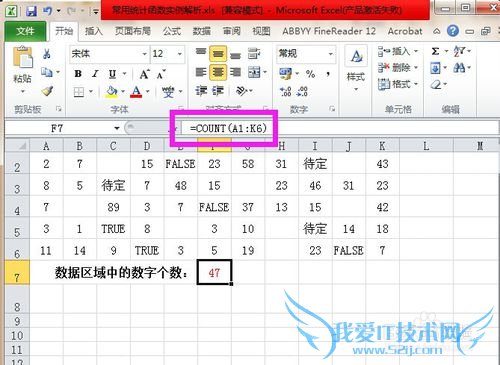This screenshot has height=365, width=500.
Task: Click Find binoculars icon
Action: tap(459, 68)
